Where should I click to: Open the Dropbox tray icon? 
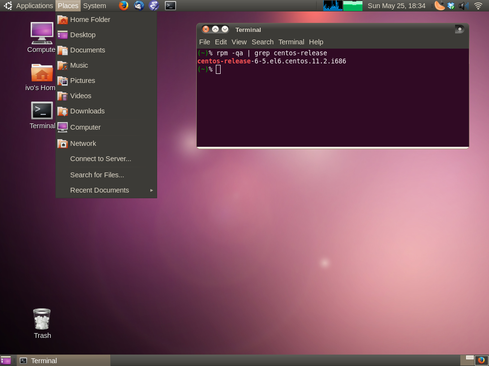point(451,6)
